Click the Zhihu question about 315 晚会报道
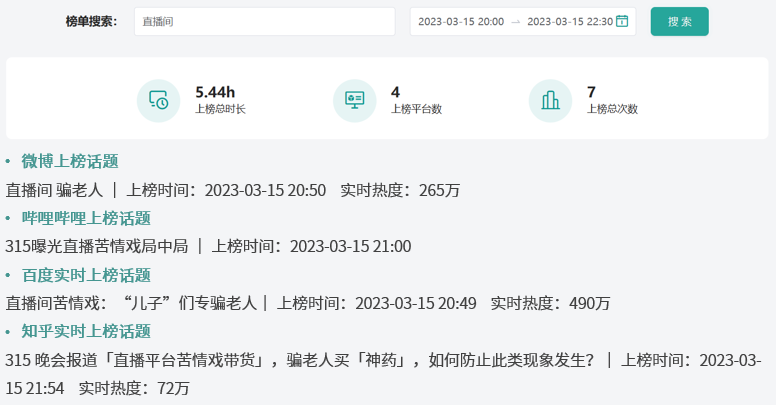776x405 pixels. point(300,359)
